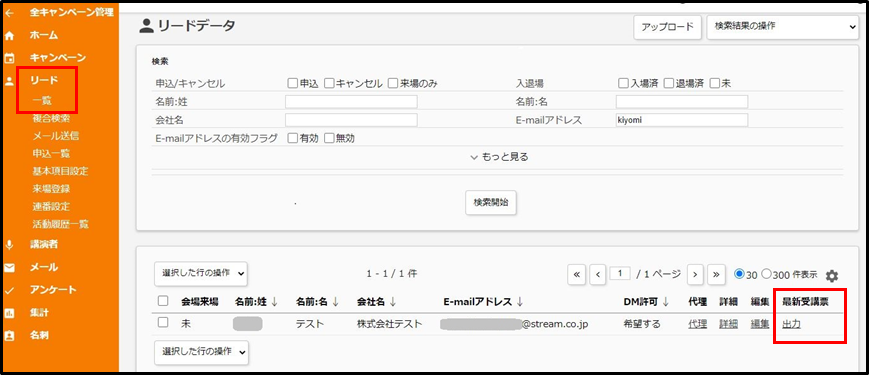Open the upper 選択した行の操作 dropdown
This screenshot has height=375, width=869.
coord(201,274)
